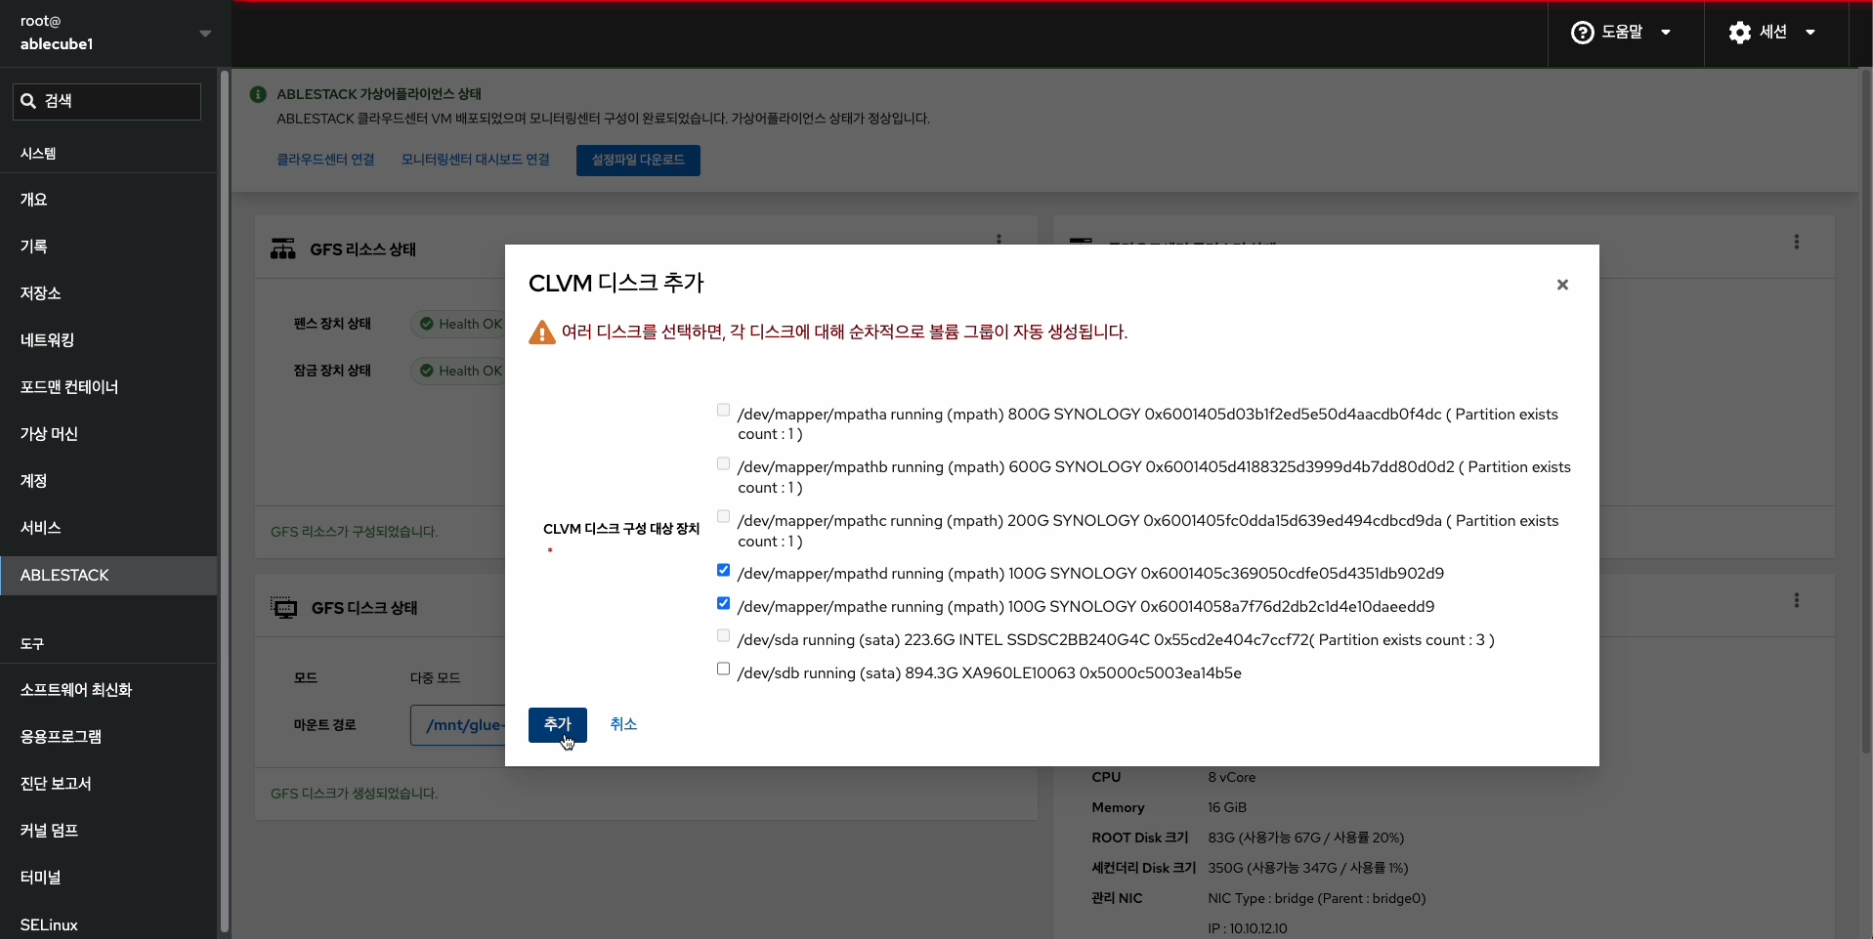This screenshot has width=1873, height=939.
Task: Check the /dev/sdb sata disk checkbox
Action: pyautogui.click(x=723, y=669)
